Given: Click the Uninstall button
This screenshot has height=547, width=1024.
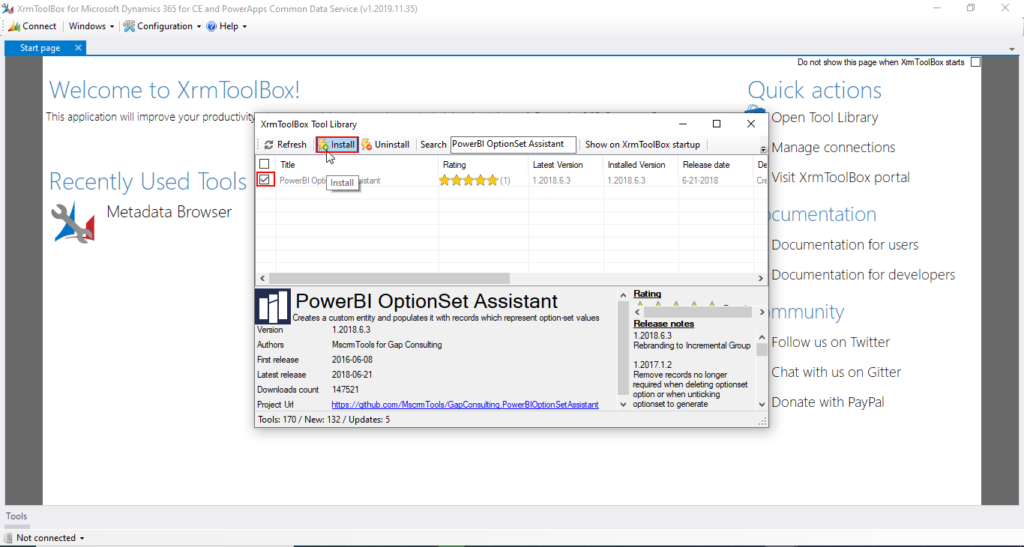Looking at the screenshot, I should point(385,144).
